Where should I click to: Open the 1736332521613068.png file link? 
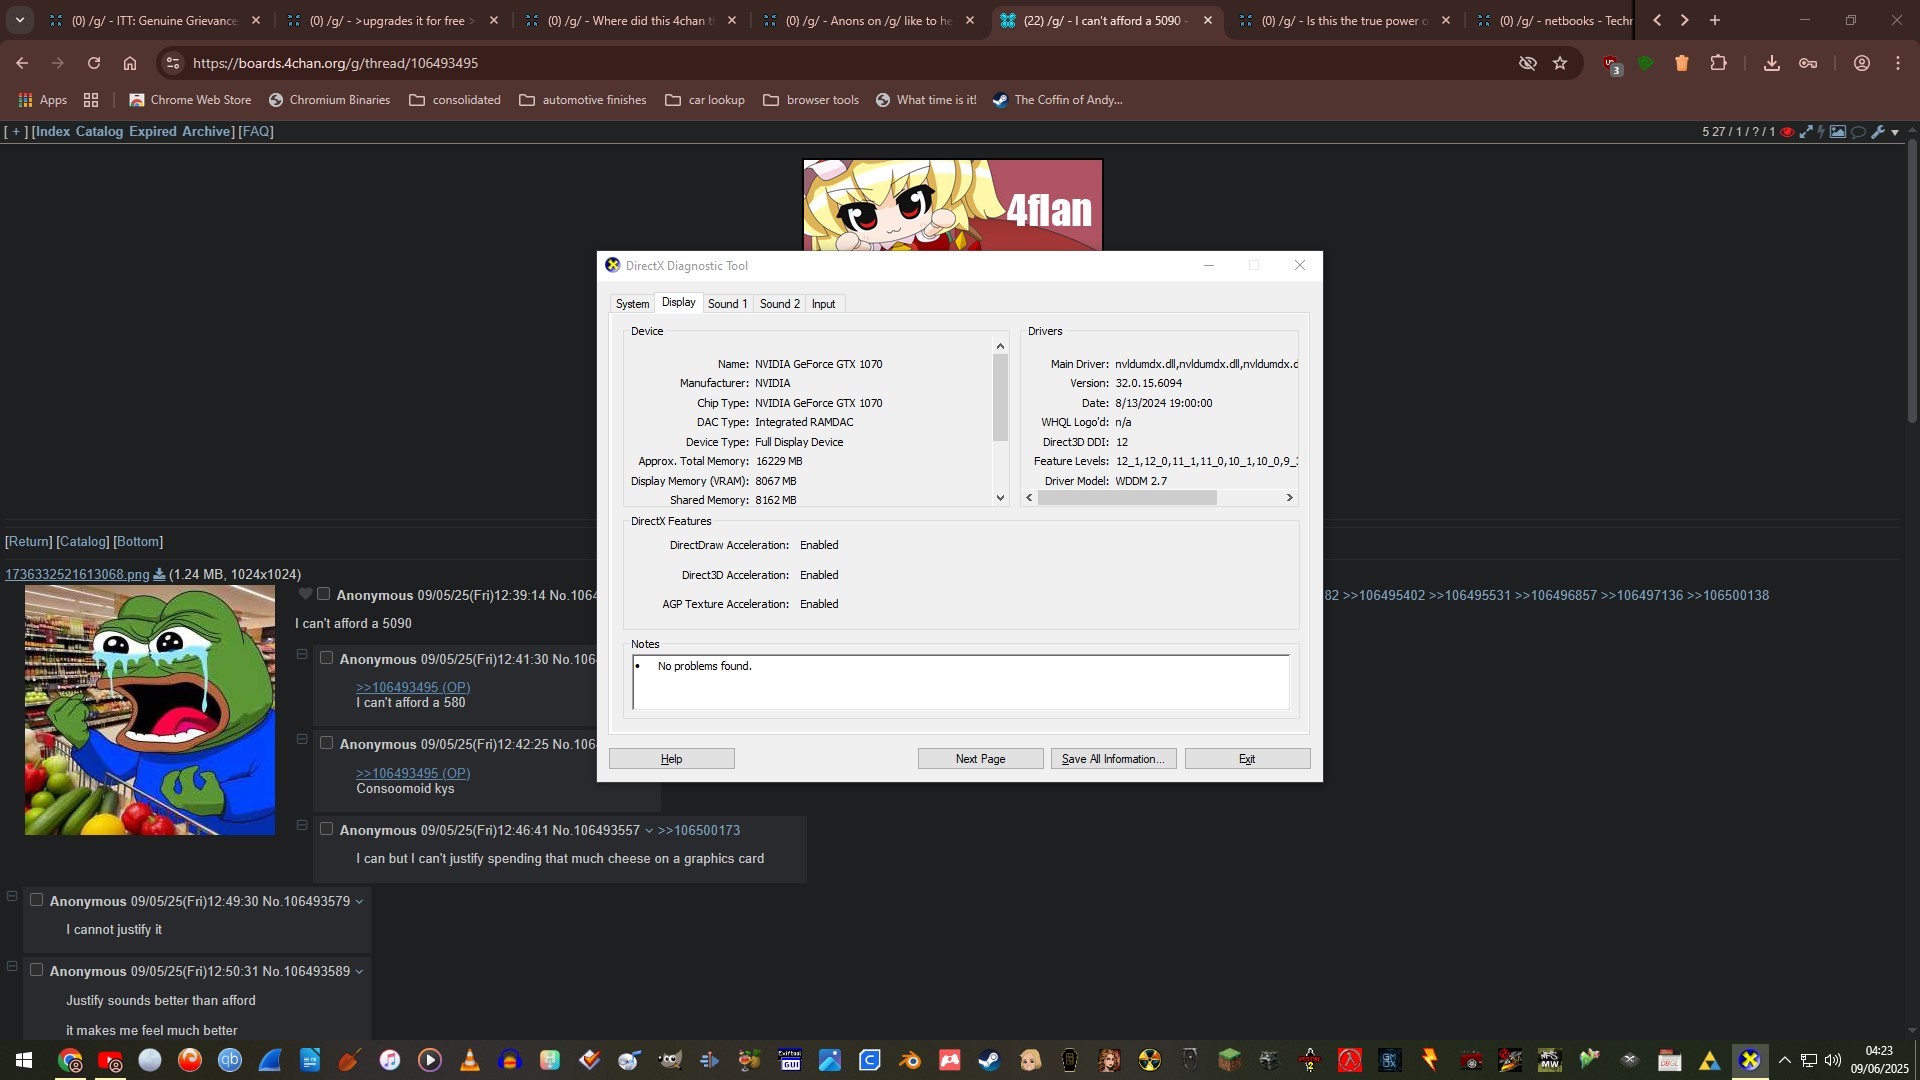coord(77,575)
